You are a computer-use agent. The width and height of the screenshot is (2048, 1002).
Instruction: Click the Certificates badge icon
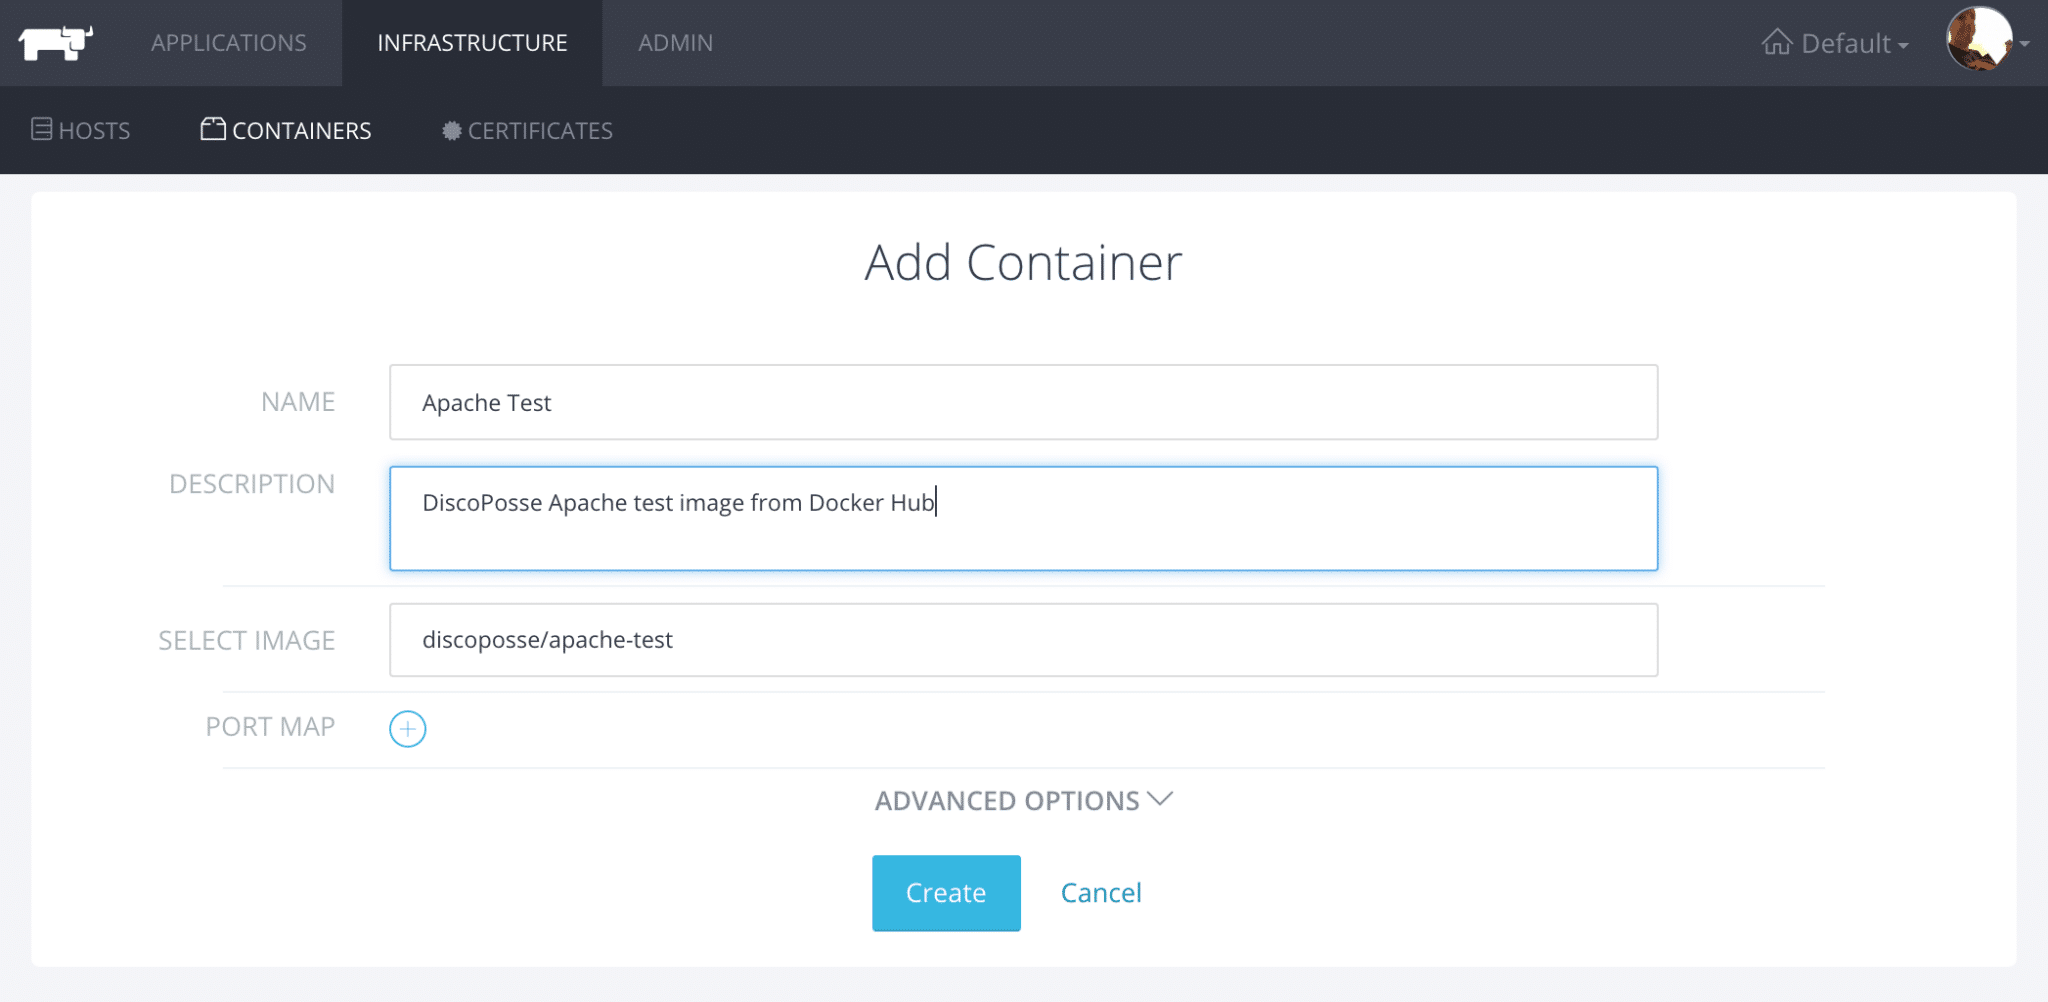(x=452, y=131)
